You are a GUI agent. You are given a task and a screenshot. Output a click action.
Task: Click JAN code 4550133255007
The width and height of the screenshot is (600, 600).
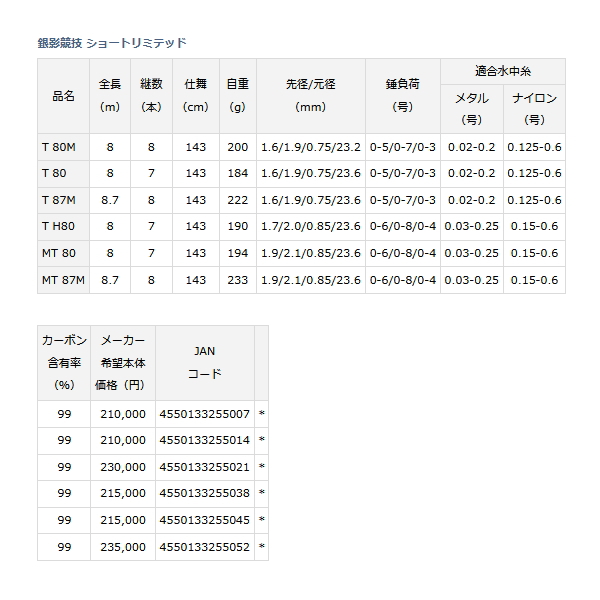[205, 414]
